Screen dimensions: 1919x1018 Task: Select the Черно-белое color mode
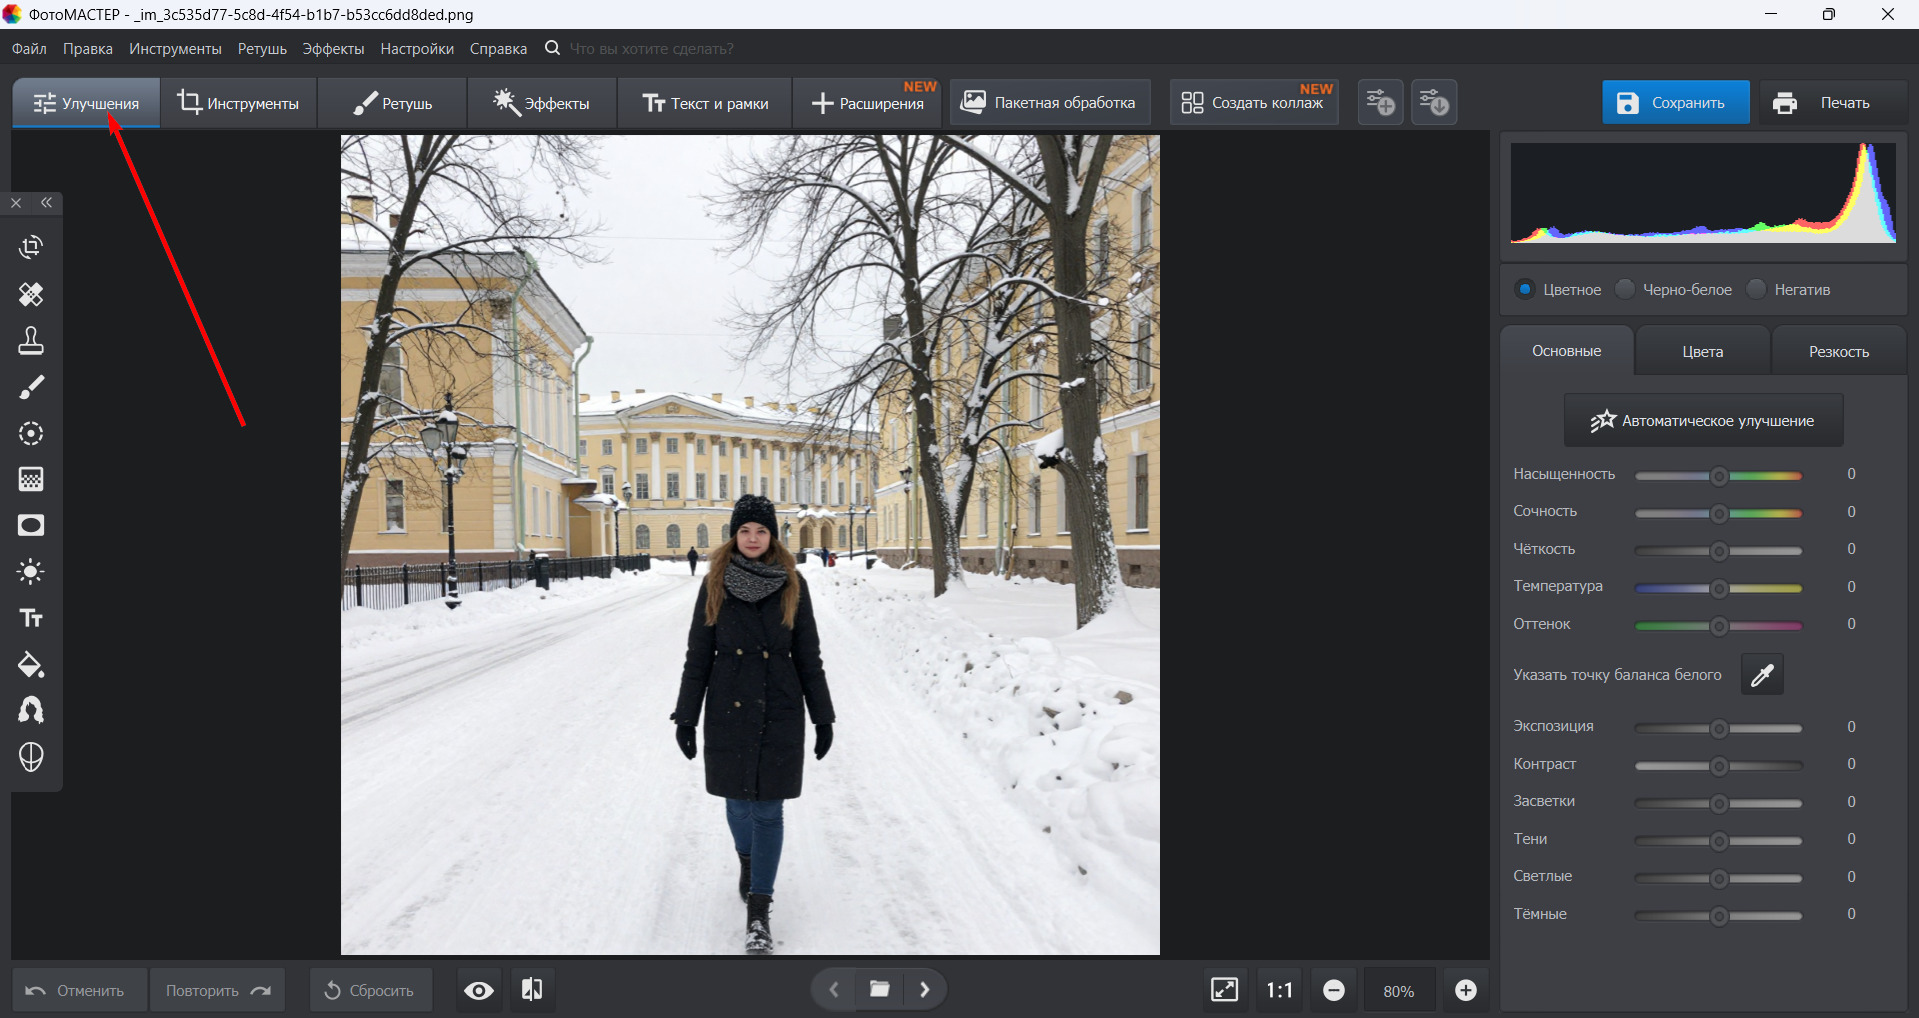coord(1626,290)
